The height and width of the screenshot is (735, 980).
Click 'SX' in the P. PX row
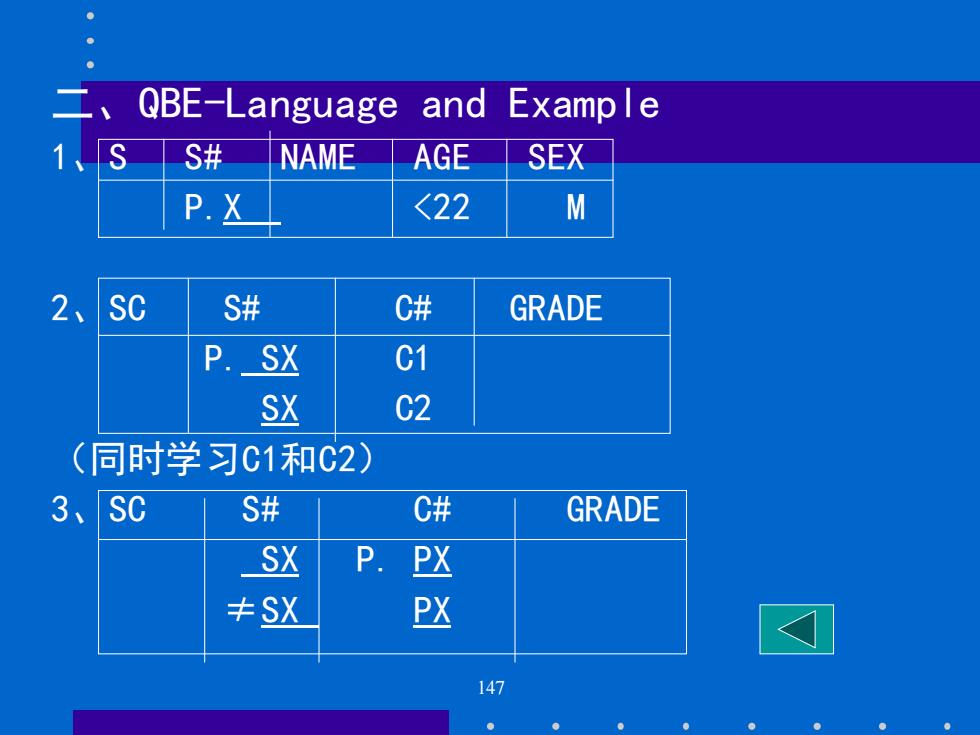click(270, 560)
